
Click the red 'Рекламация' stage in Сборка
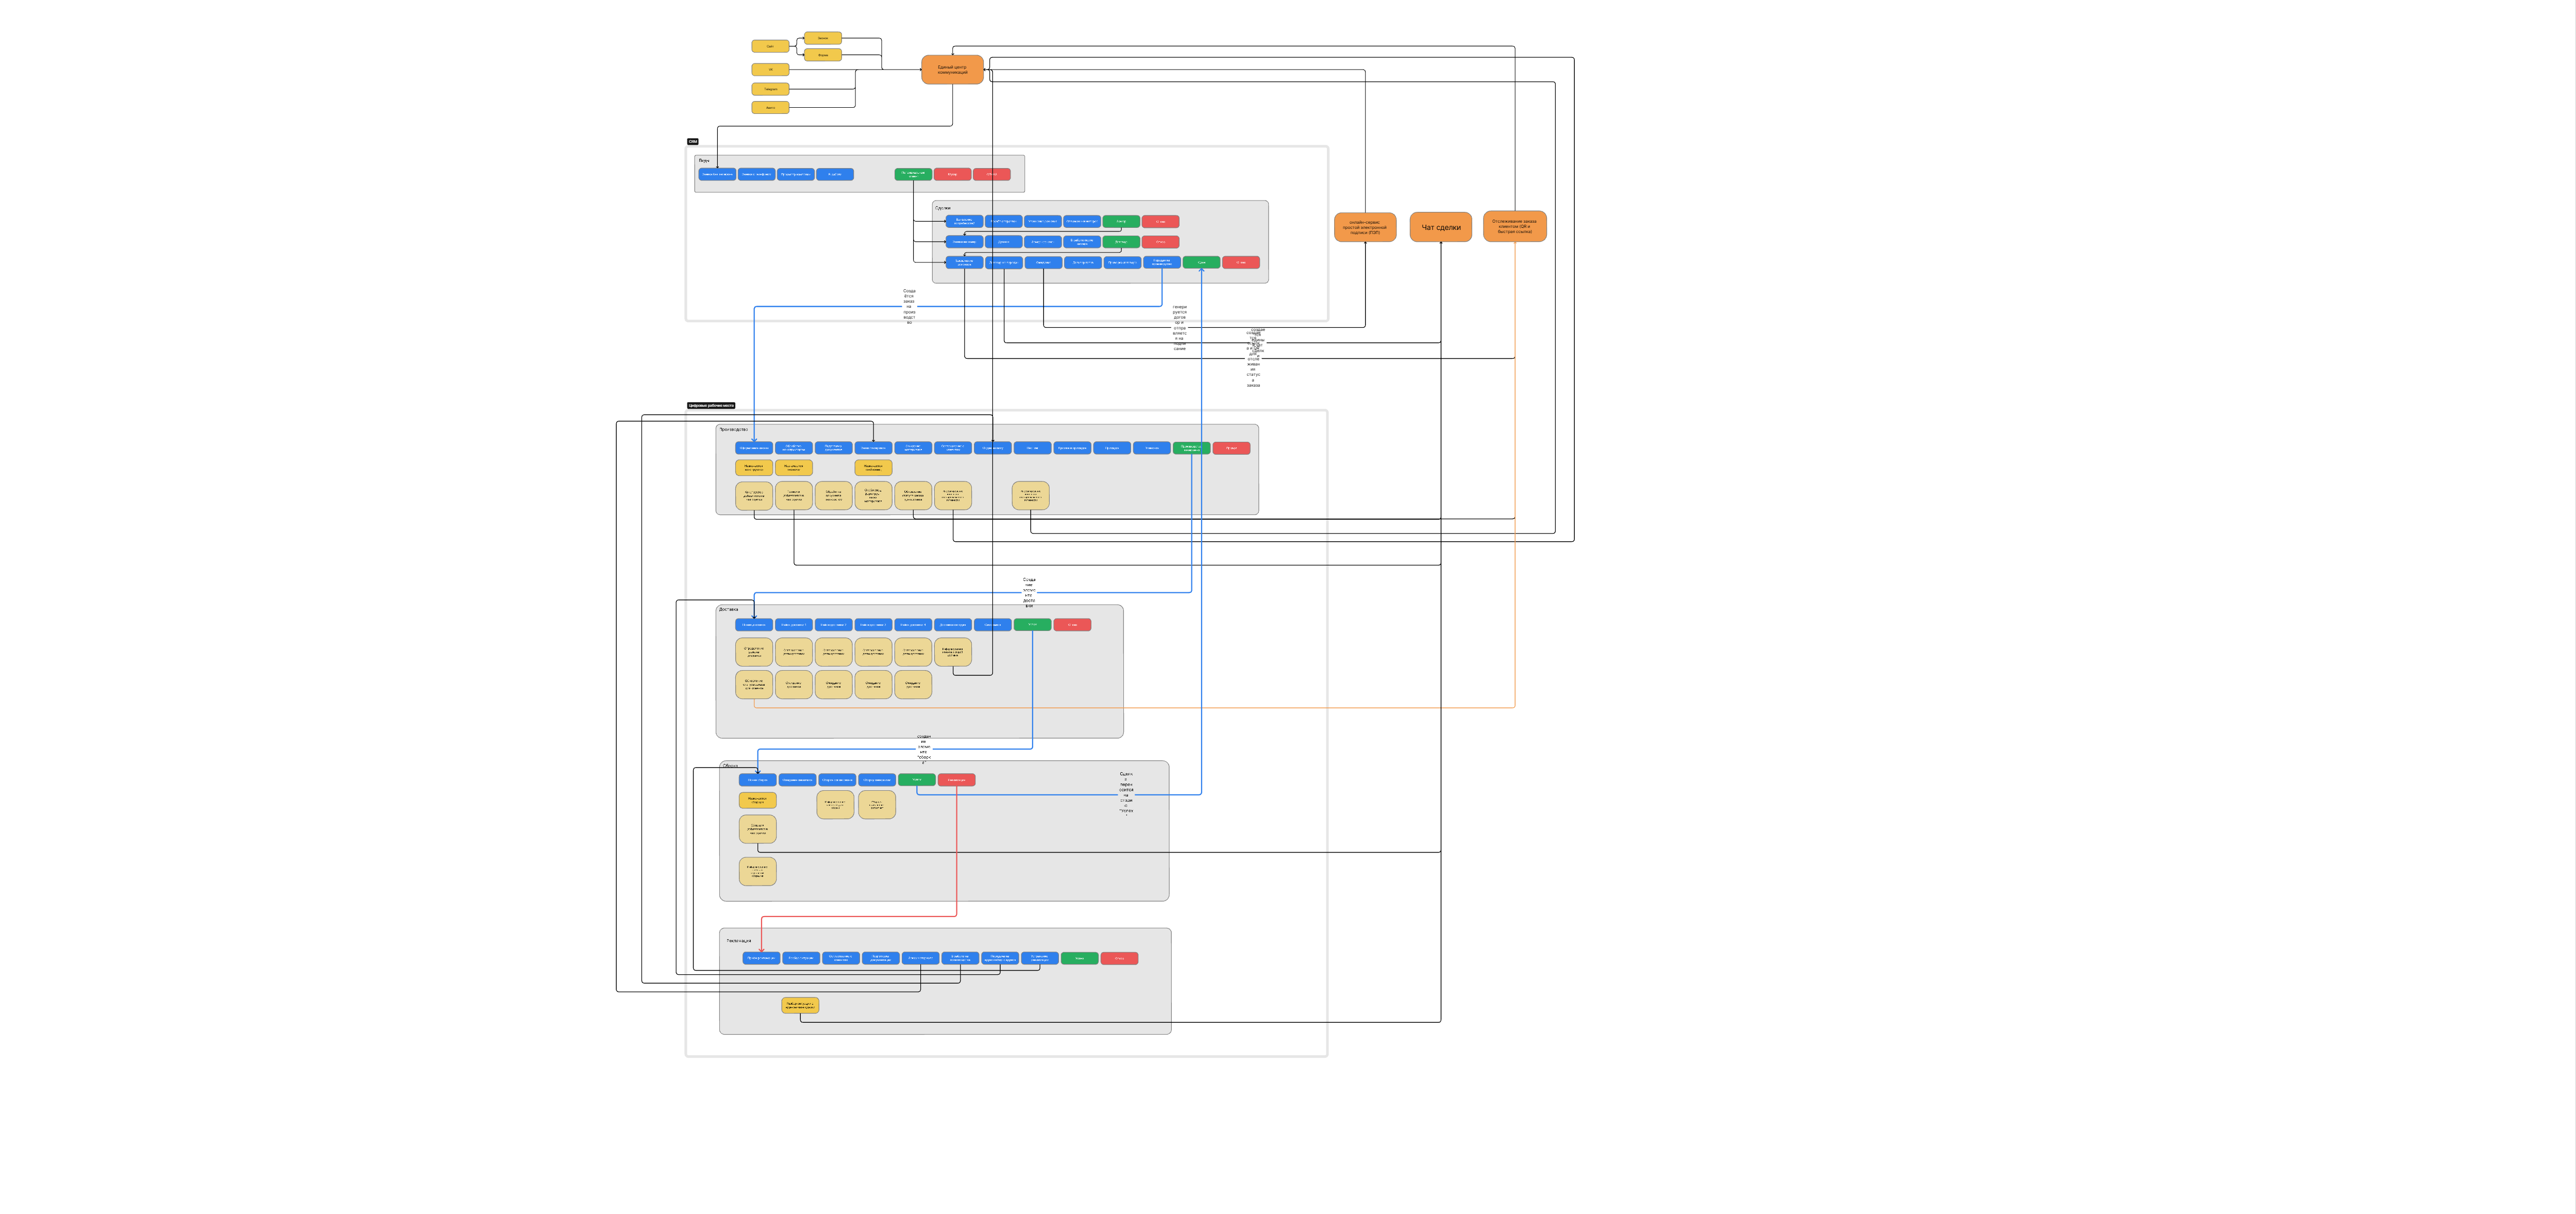956,780
